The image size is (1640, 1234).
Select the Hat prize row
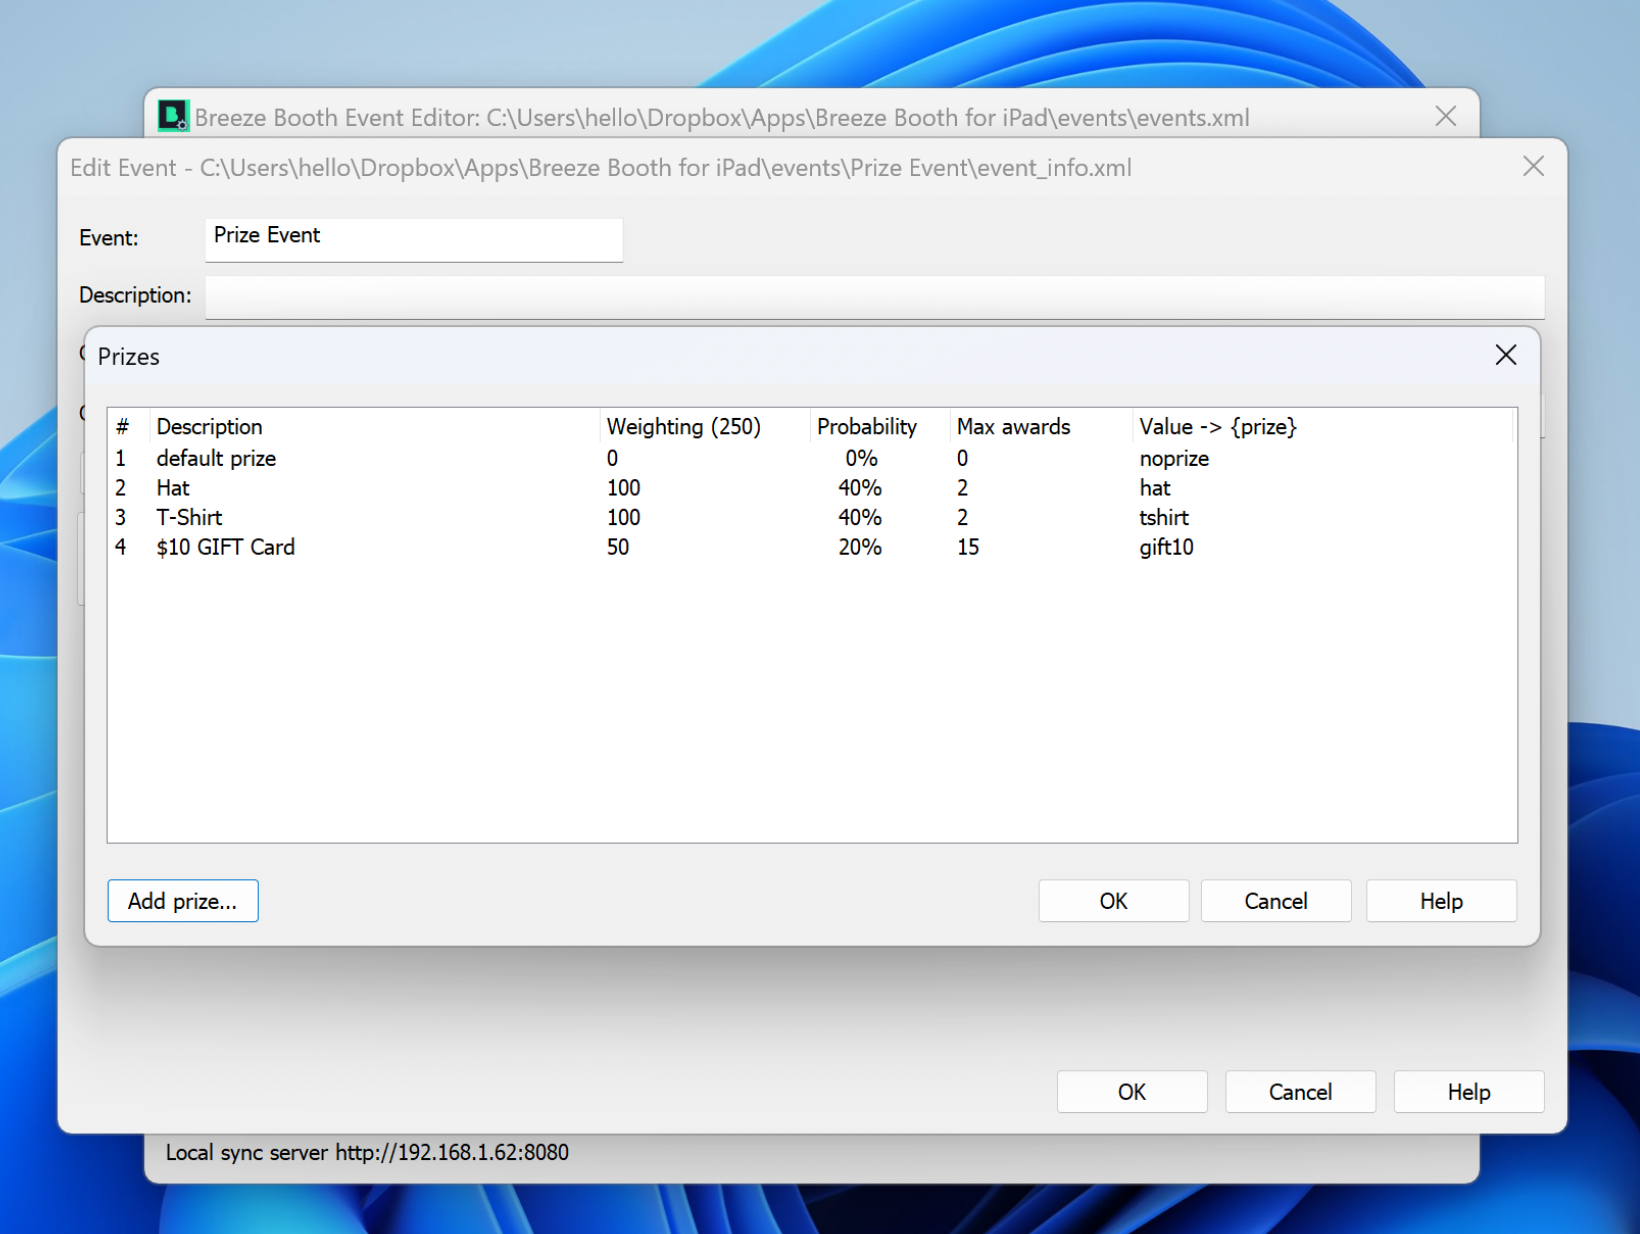pos(173,488)
